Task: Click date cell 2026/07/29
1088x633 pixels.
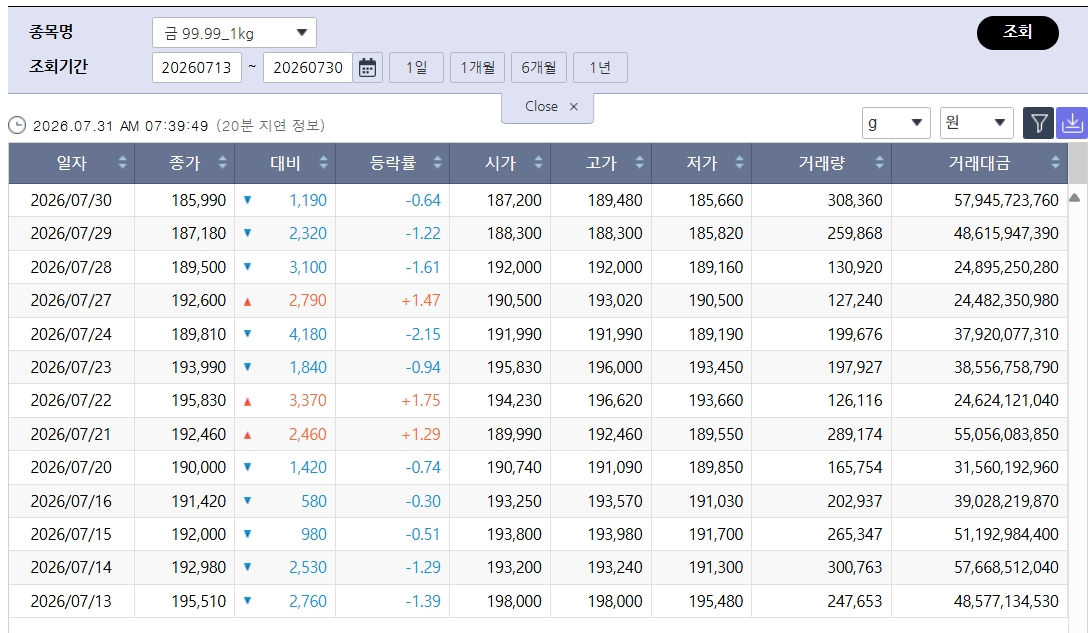Action: (x=71, y=233)
